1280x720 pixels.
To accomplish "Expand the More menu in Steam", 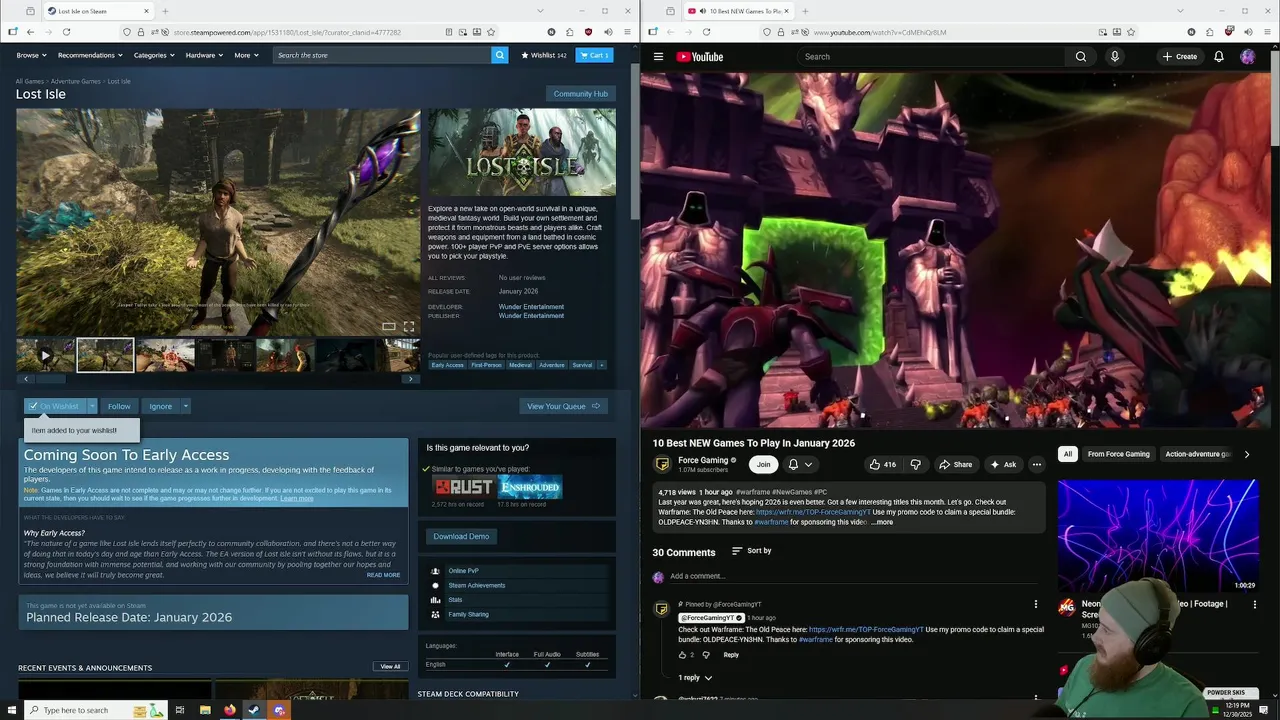I will [x=245, y=55].
